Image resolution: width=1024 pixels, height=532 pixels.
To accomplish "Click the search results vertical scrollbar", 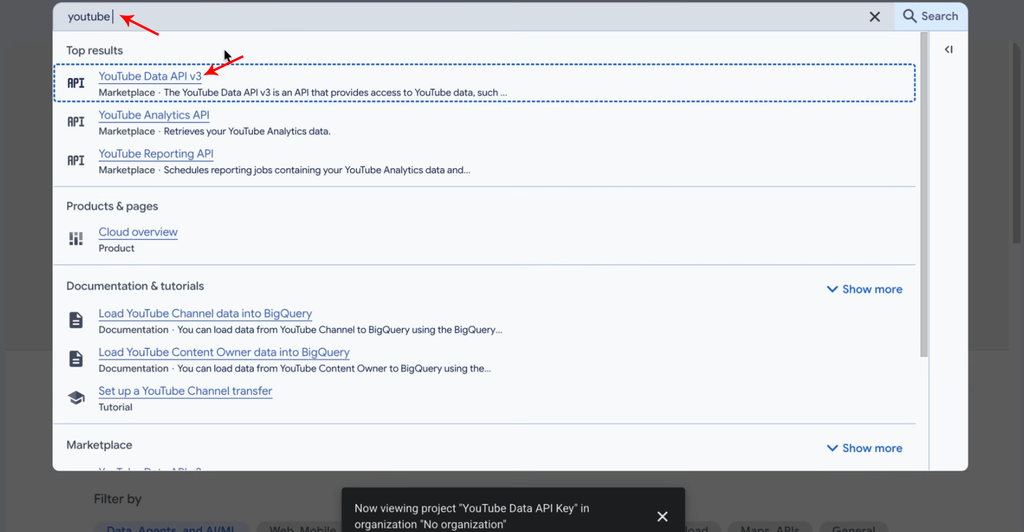I will 923,195.
